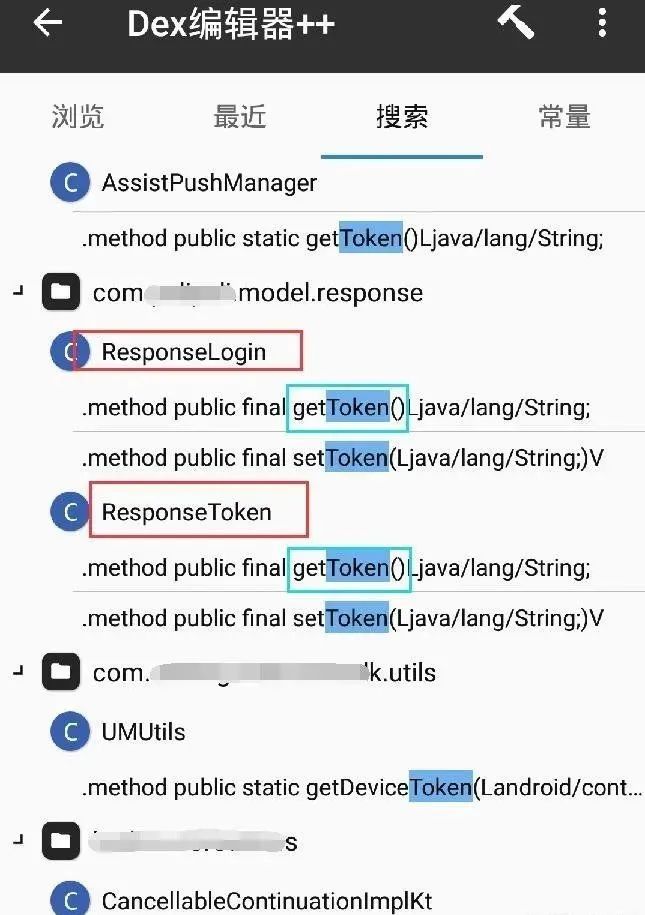Open the 常量 tab
This screenshot has height=915, width=645.
564,116
